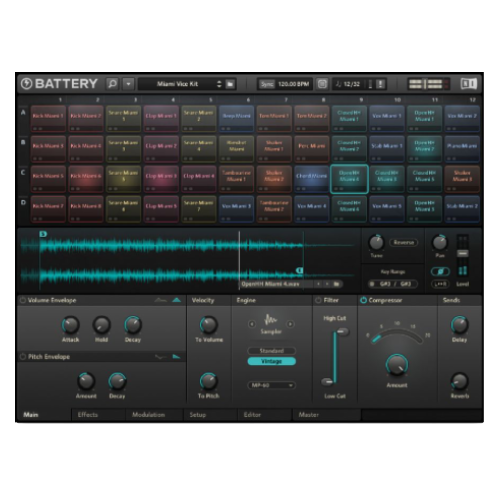Toggle the Reverse sample button
Image resolution: width=500 pixels, height=500 pixels.
point(404,242)
